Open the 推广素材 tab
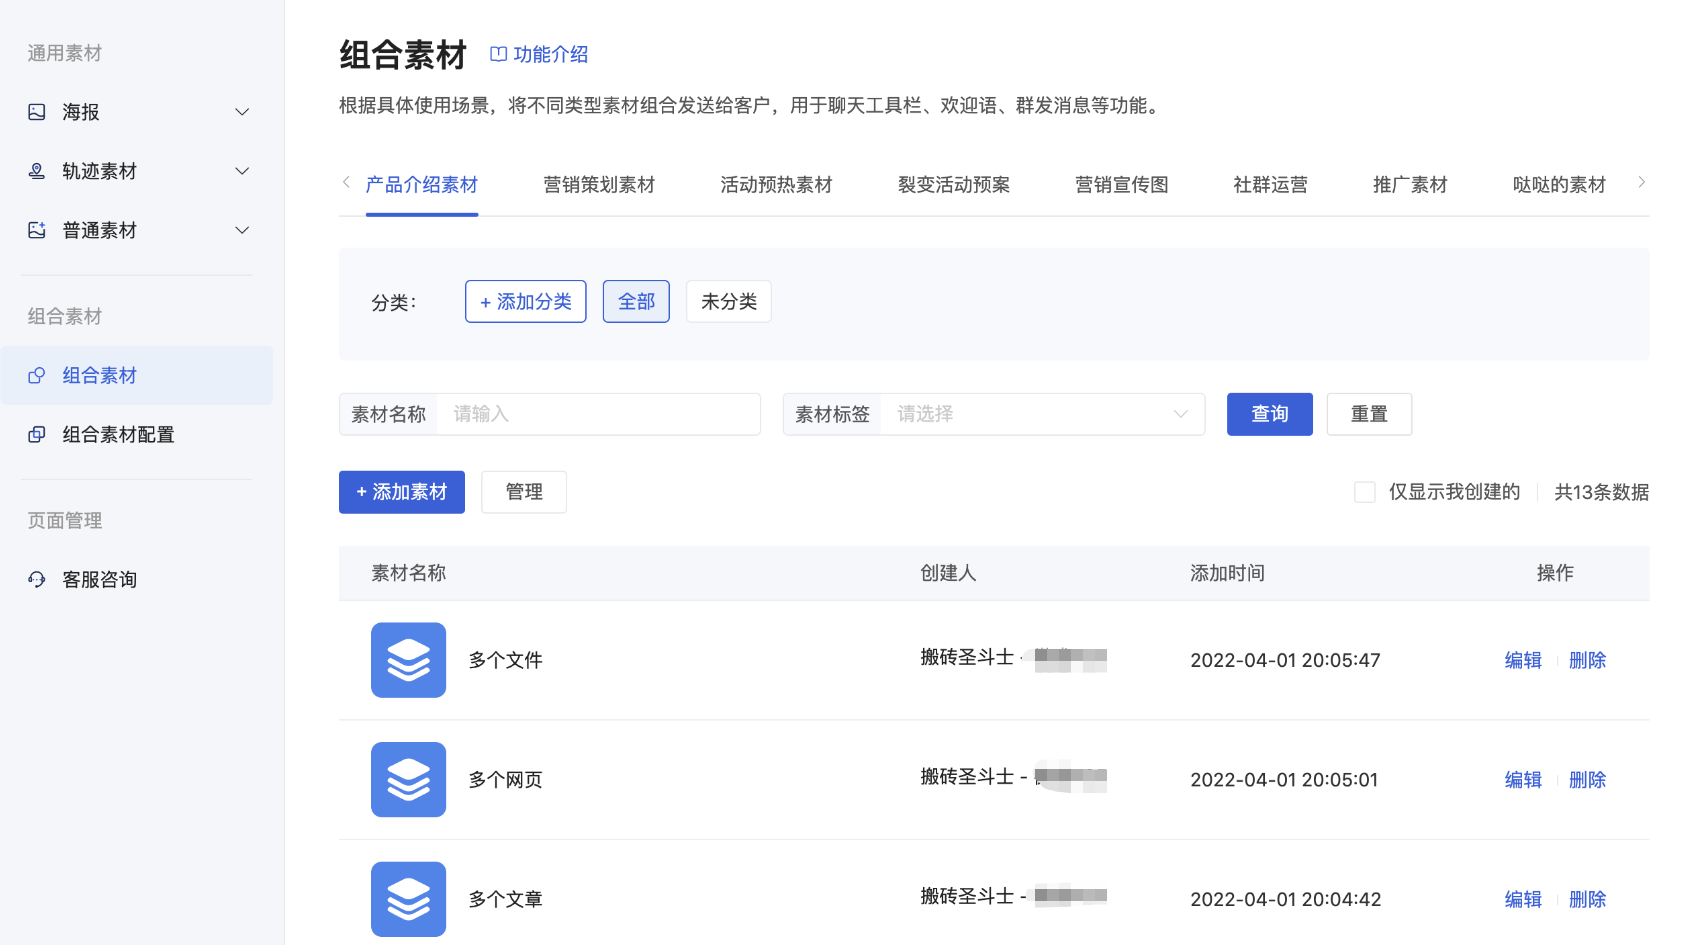 click(x=1410, y=185)
